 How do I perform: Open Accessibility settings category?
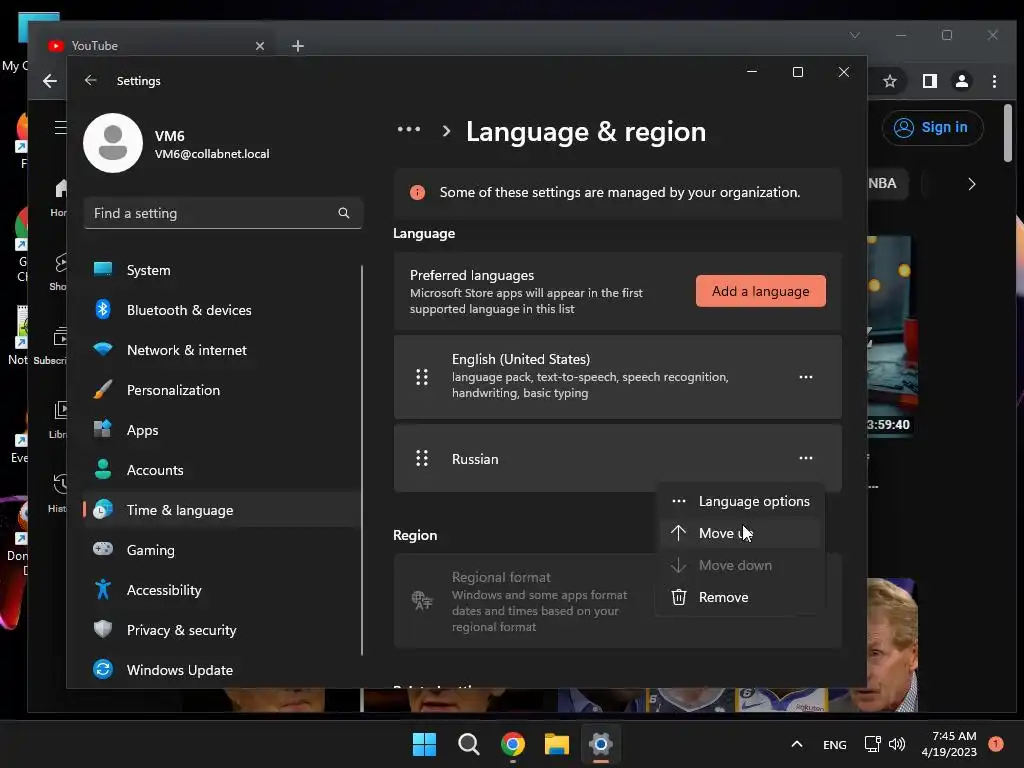221,590
